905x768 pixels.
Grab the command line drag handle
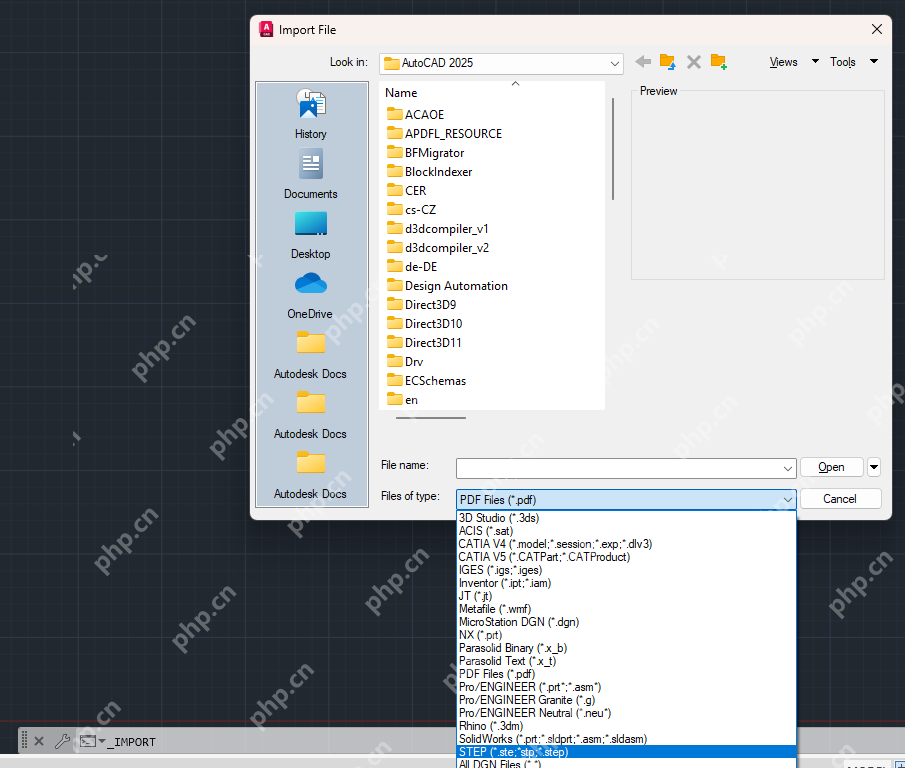point(24,740)
